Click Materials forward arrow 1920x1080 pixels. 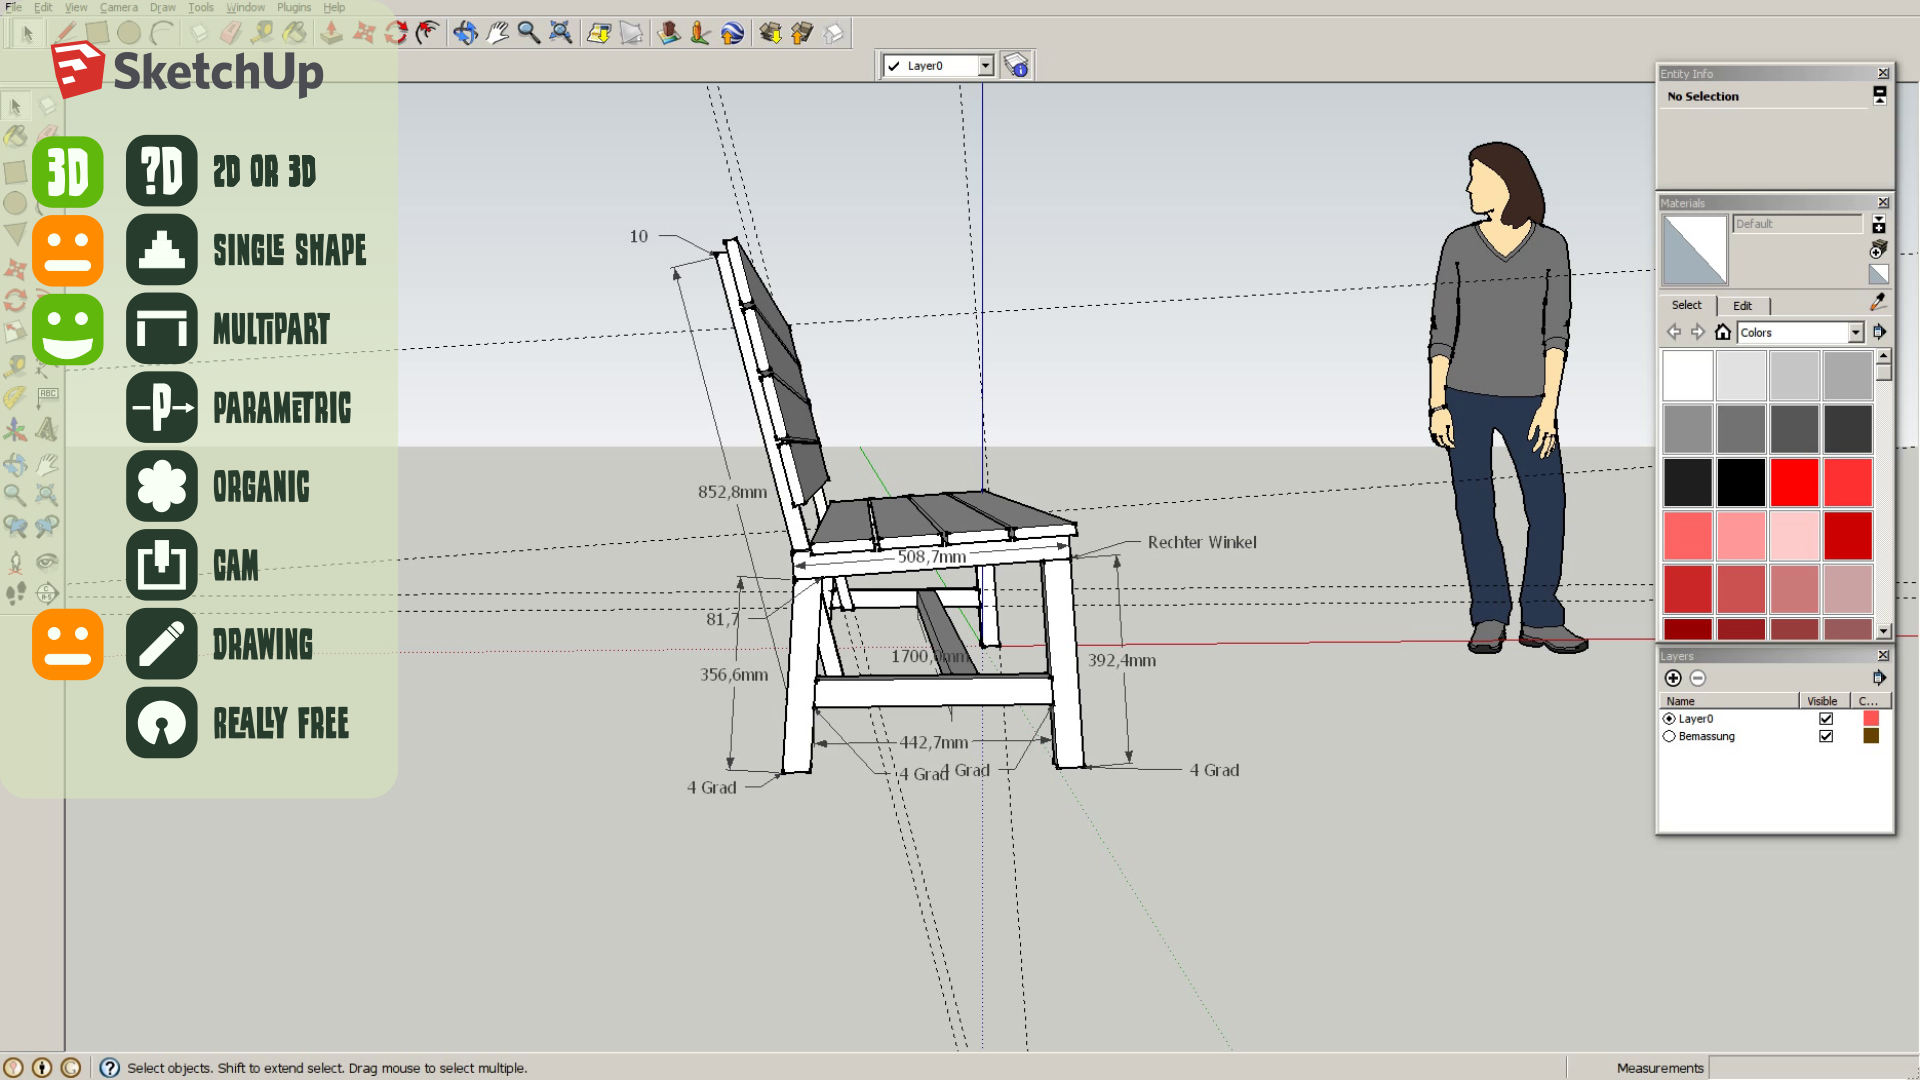[x=1698, y=332]
